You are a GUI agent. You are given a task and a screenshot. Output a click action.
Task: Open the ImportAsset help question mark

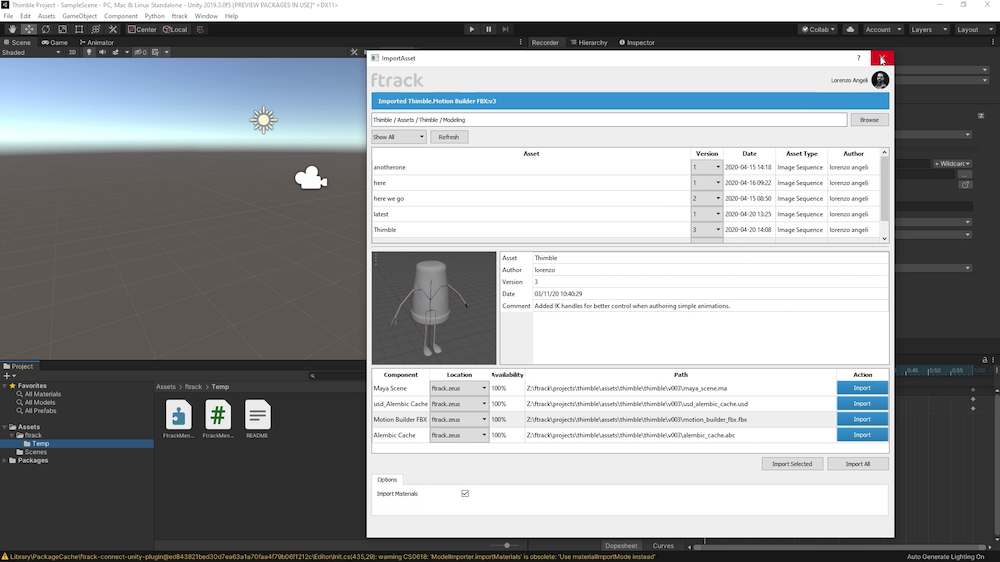pos(858,58)
